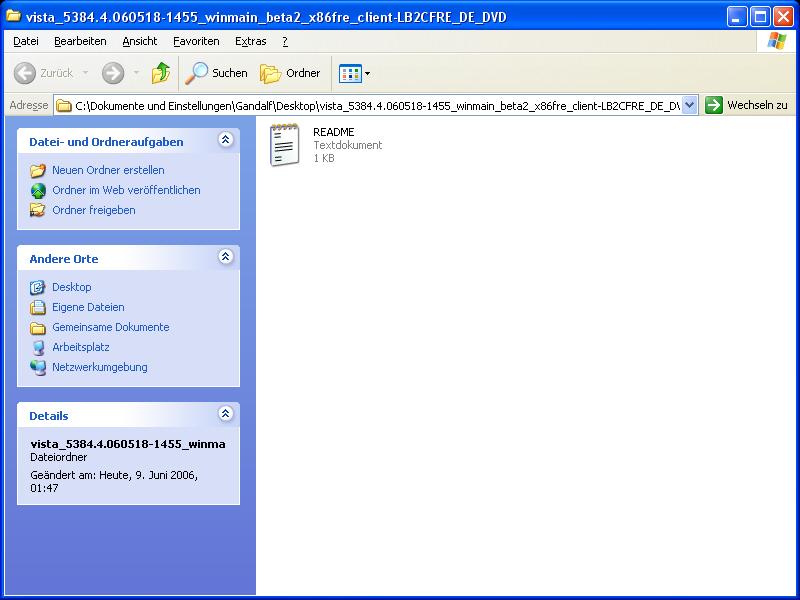Click the title bar folder icon
Viewport: 800px width, 600px height.
click(13, 16)
